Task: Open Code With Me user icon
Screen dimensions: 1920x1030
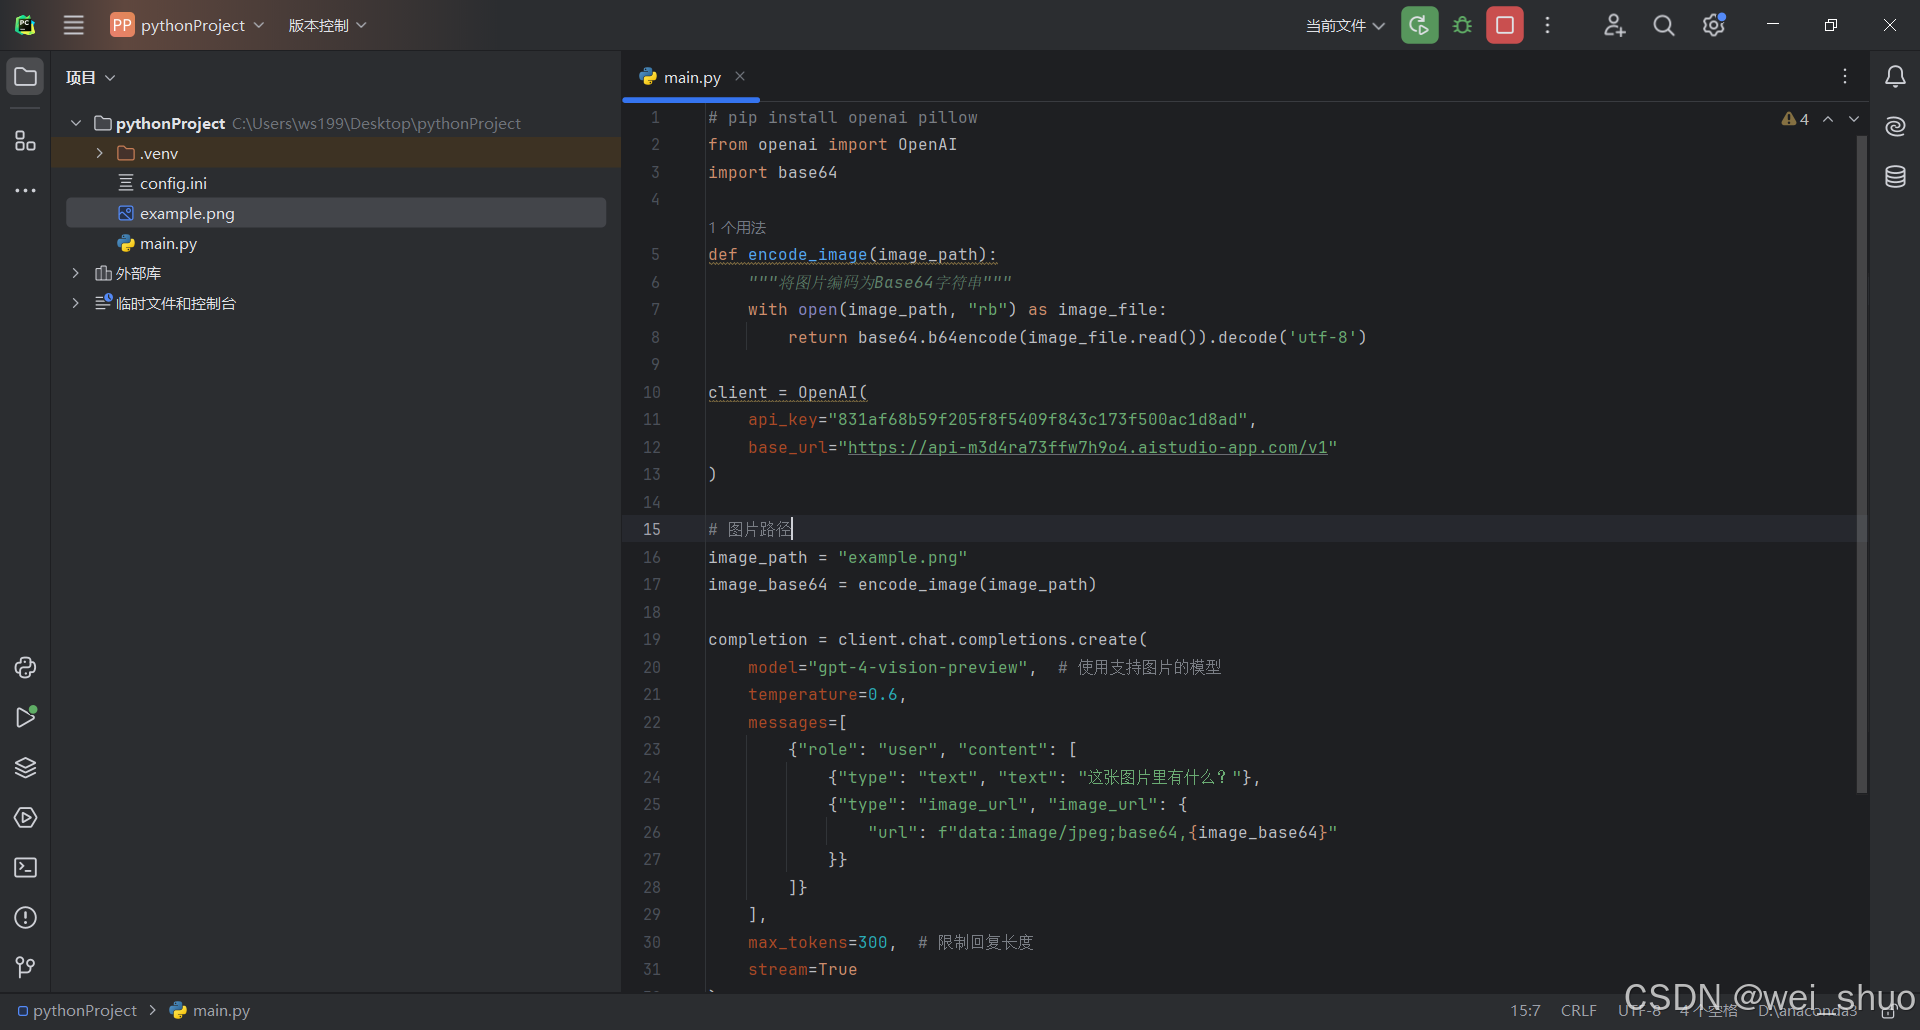Action: coord(1614,25)
